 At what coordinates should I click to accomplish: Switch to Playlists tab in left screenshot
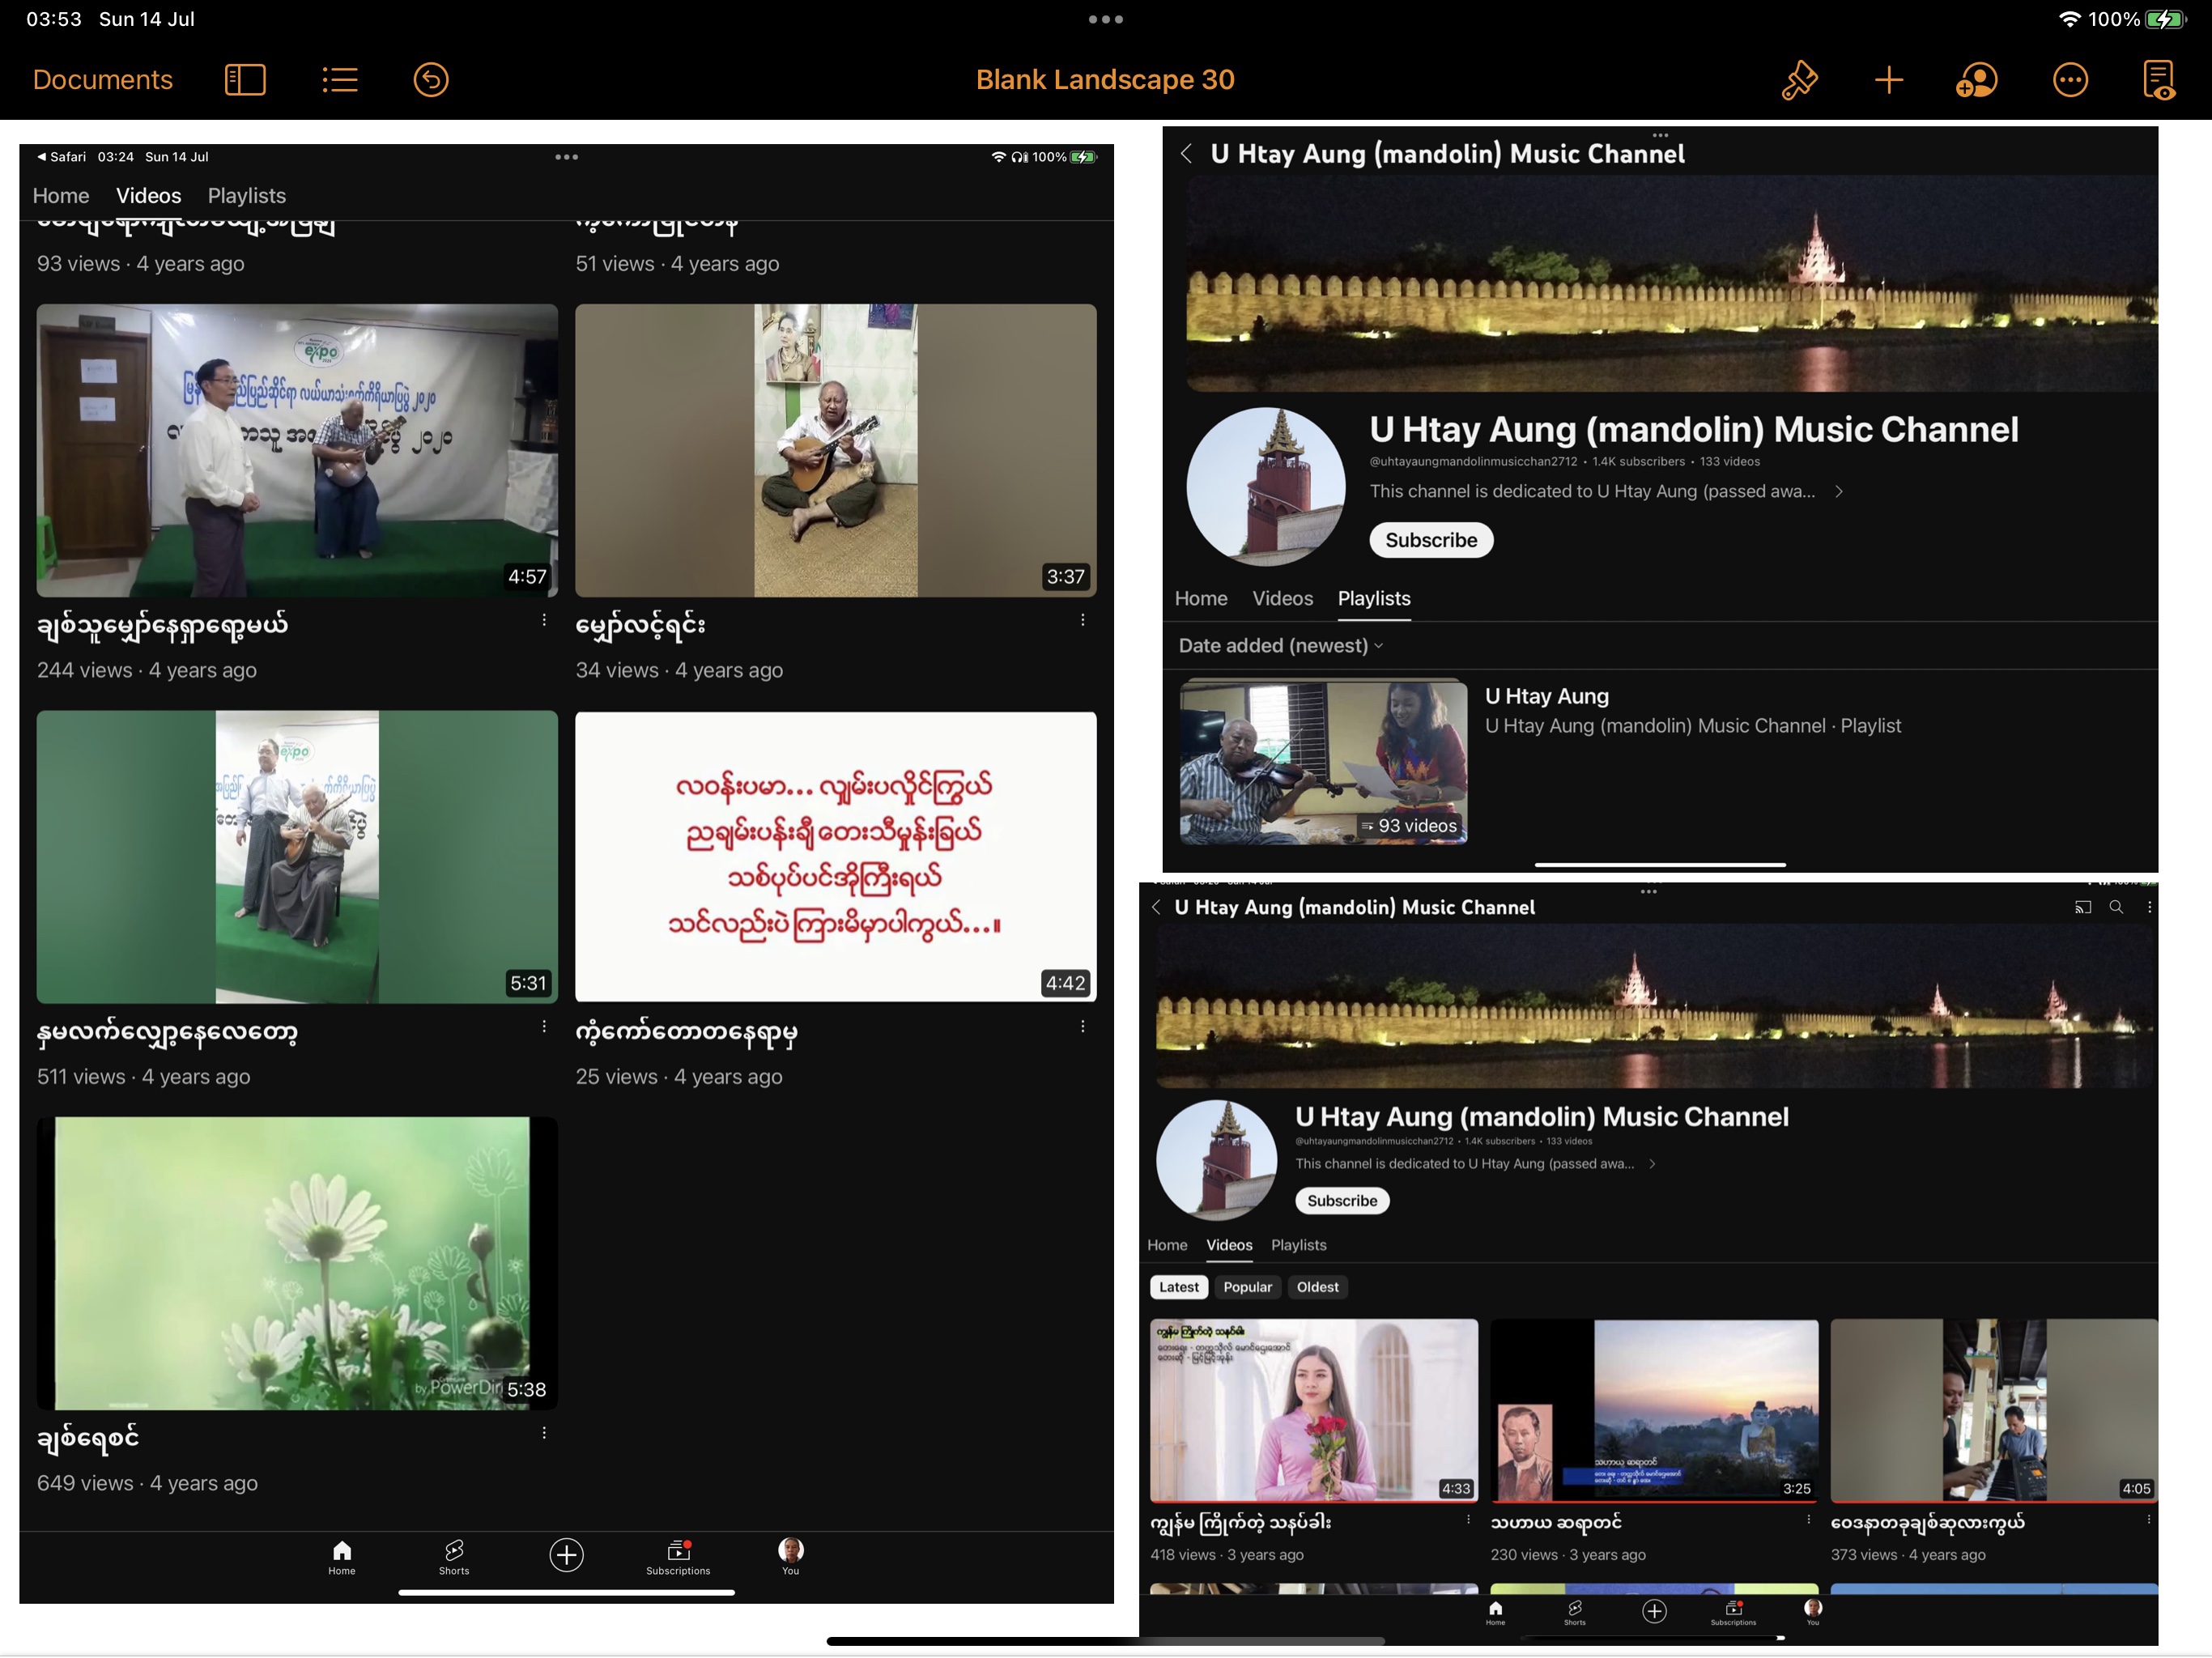pos(246,196)
